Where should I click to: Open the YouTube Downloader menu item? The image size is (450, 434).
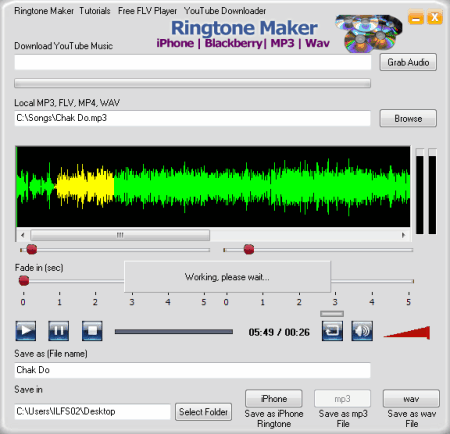pos(225,11)
